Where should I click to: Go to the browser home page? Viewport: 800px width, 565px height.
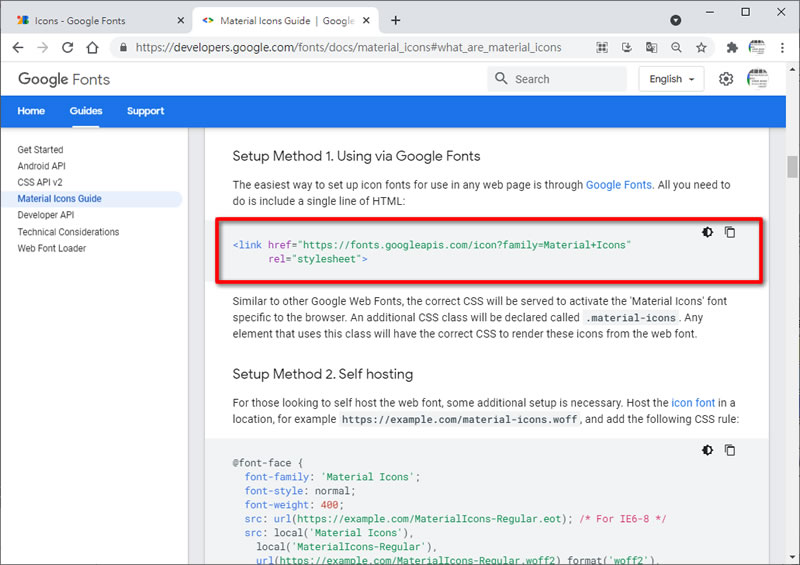pos(92,47)
